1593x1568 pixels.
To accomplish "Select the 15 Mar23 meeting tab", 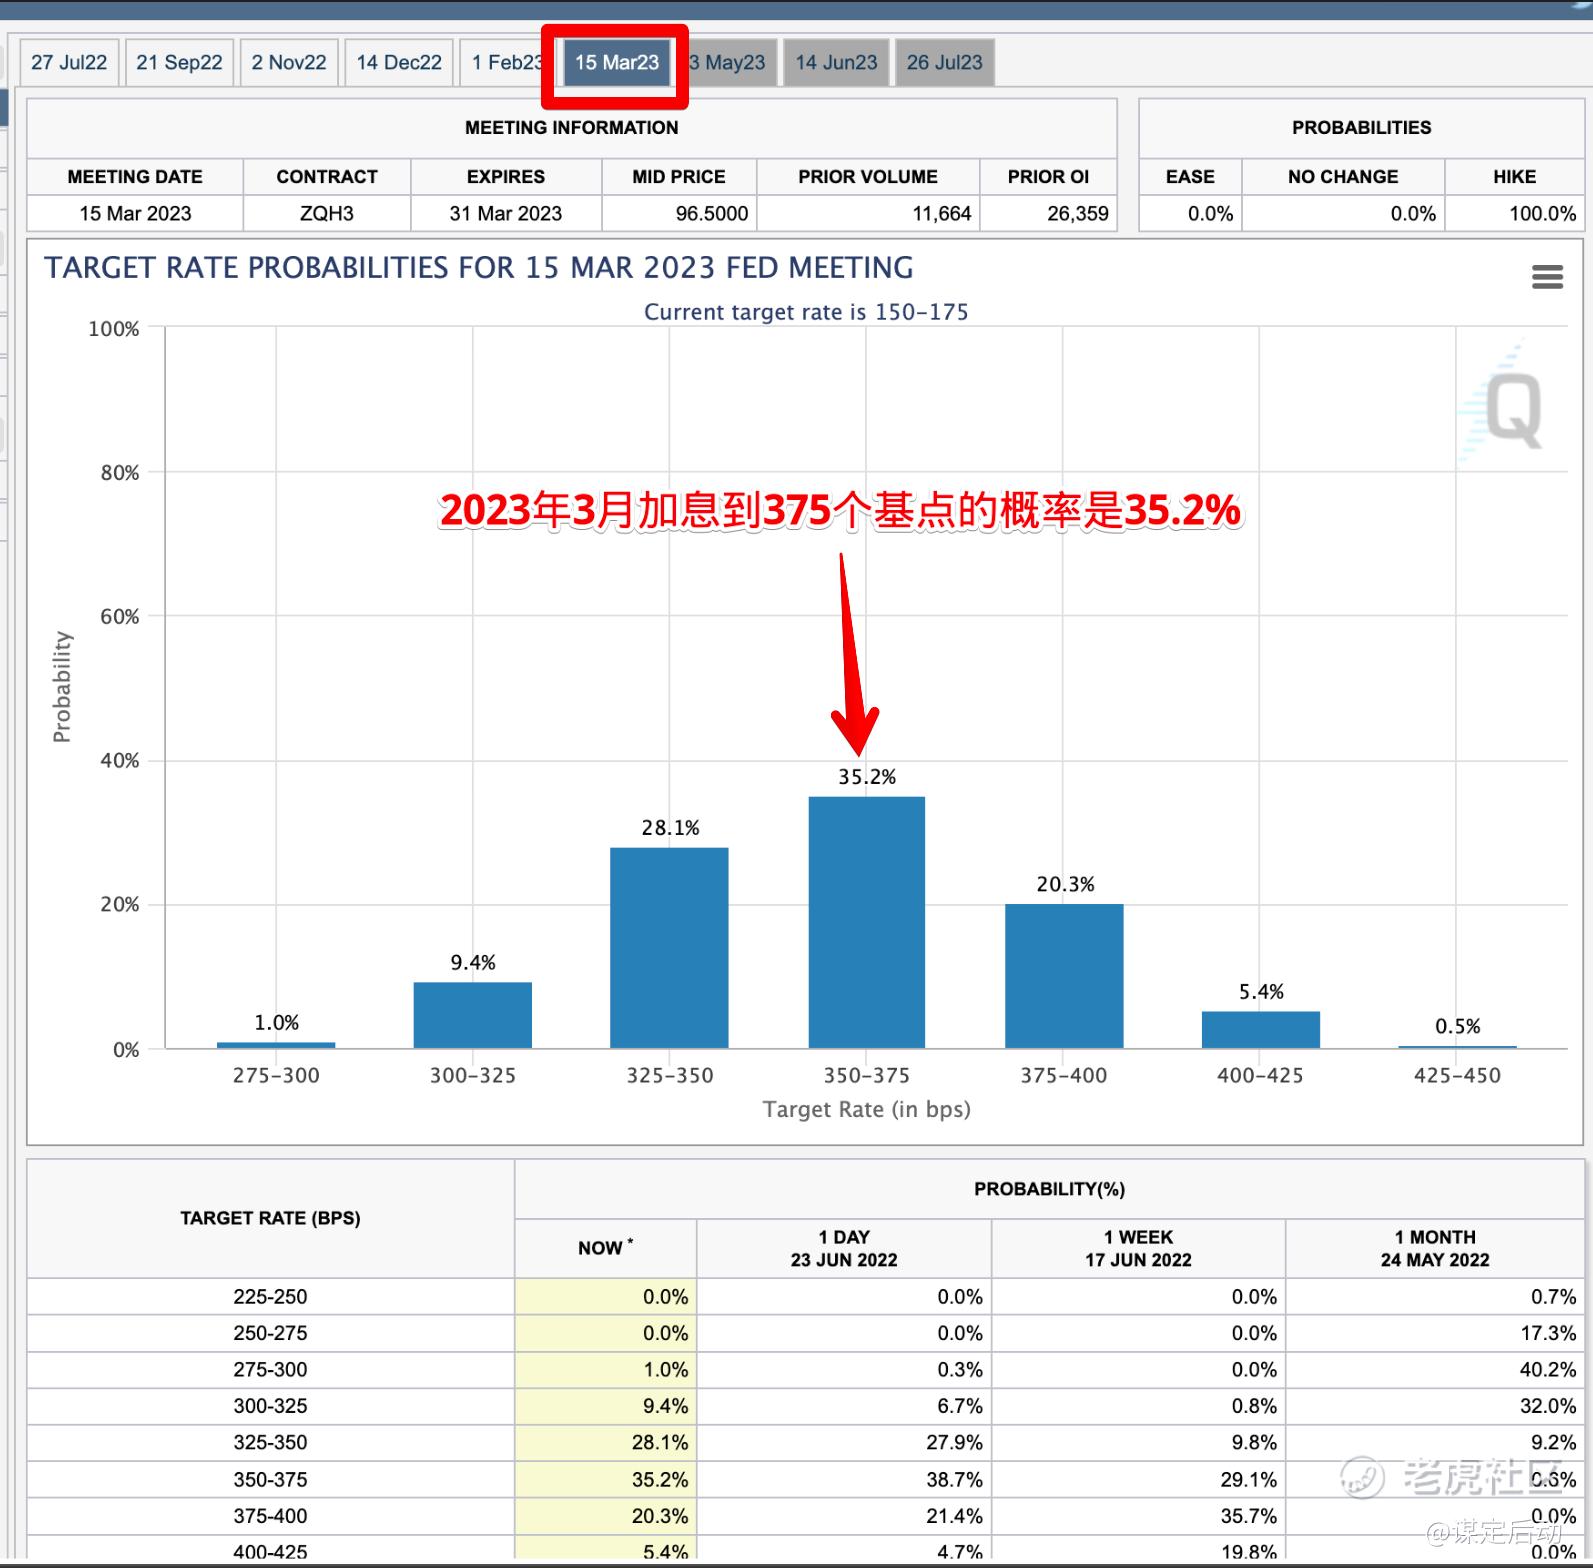I will coord(616,62).
